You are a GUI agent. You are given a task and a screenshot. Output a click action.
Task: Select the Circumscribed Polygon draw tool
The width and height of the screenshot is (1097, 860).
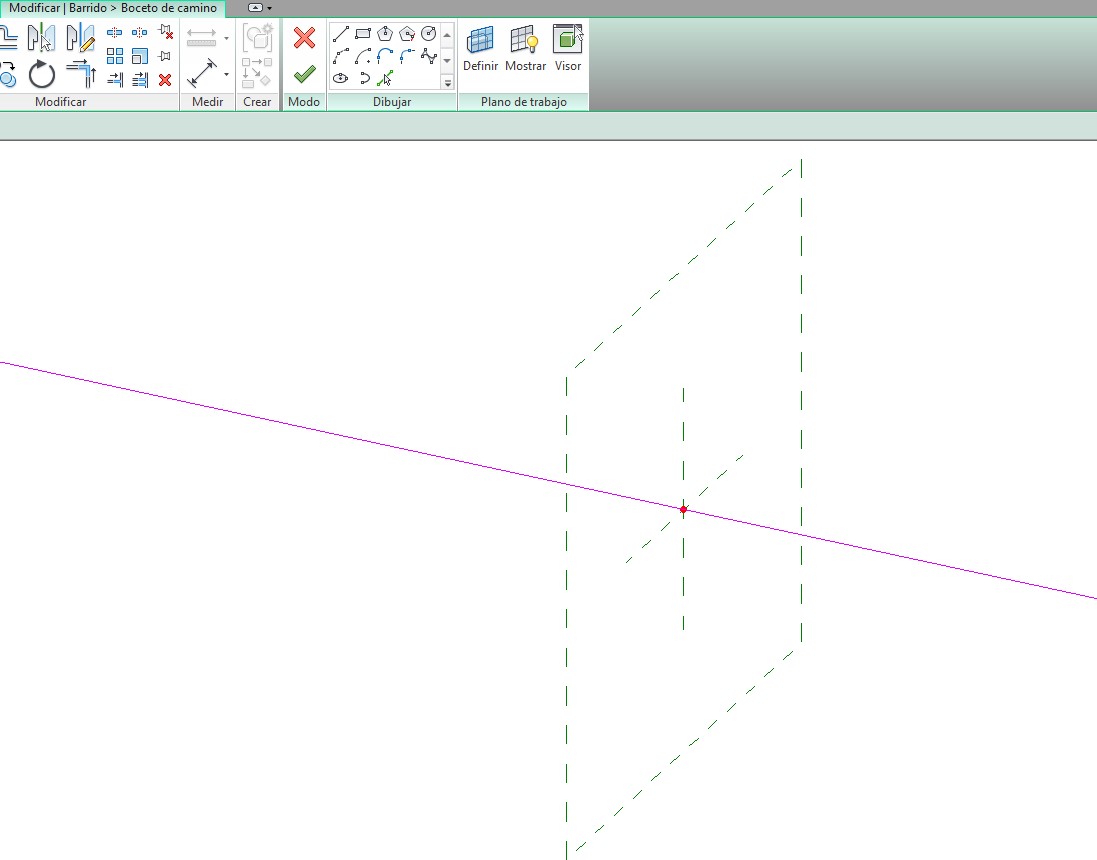(407, 34)
